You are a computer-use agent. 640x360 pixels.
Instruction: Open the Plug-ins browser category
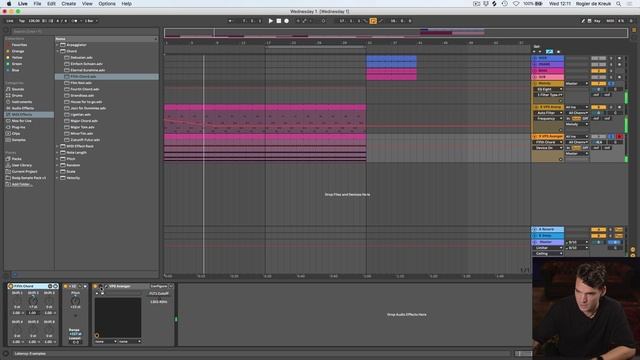[18, 127]
